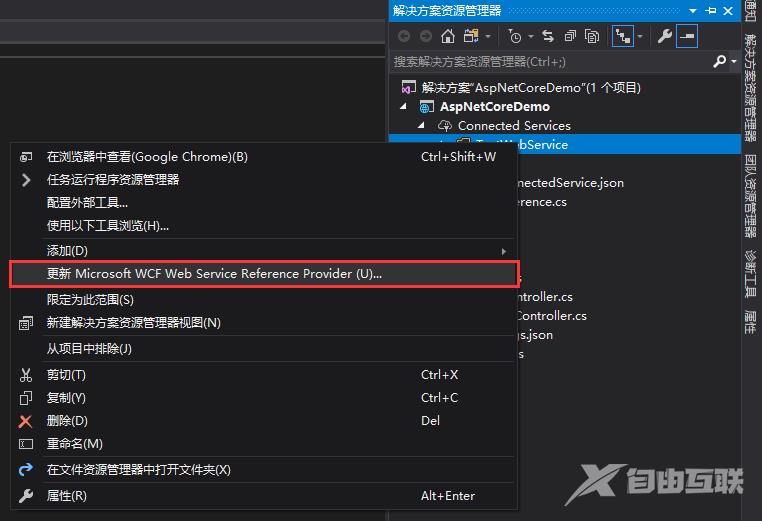Click the New Solution Explorer View icon
This screenshot has width=762, height=521.
coord(26,323)
